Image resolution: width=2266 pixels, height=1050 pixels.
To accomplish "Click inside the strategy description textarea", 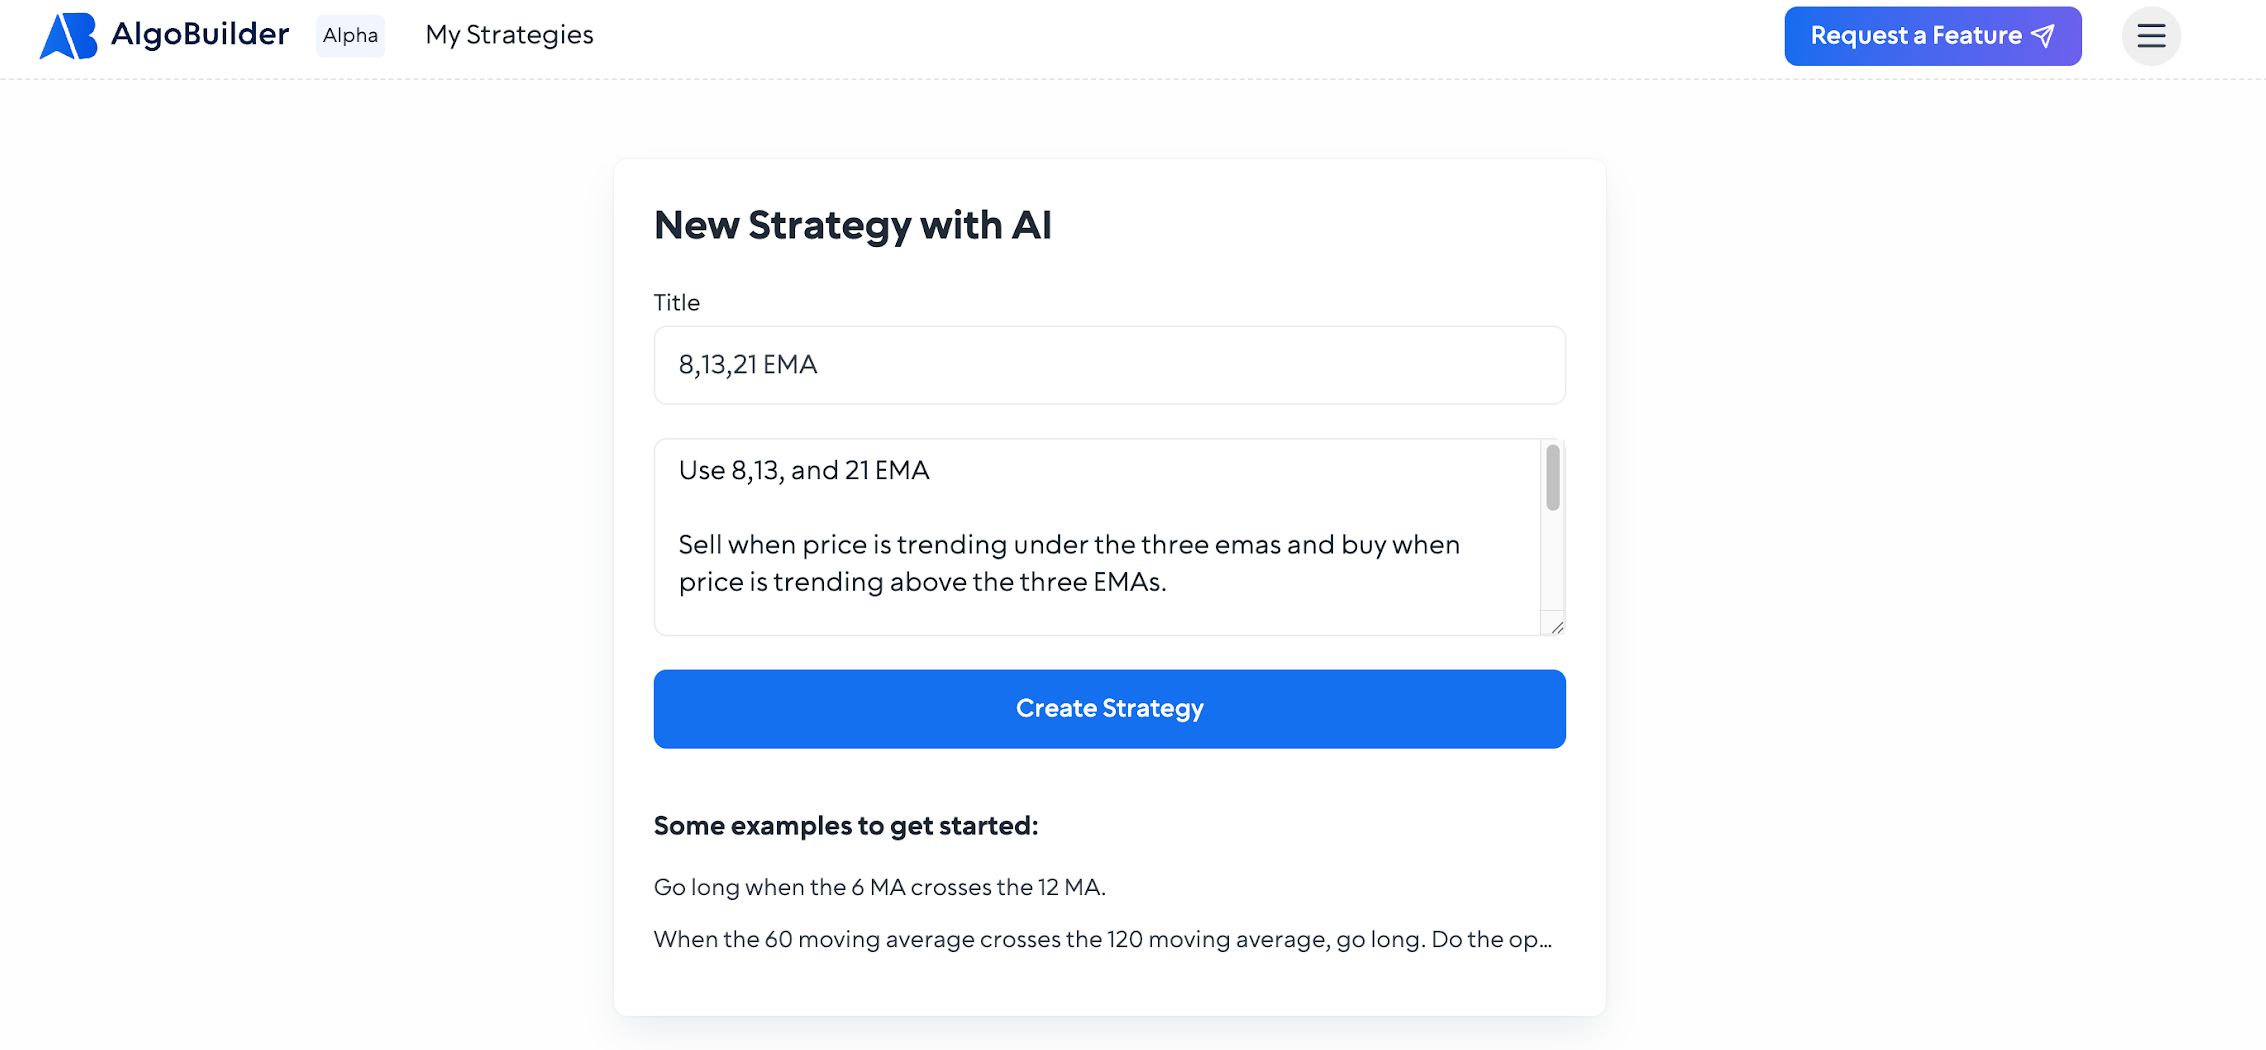I will pos(1097,537).
